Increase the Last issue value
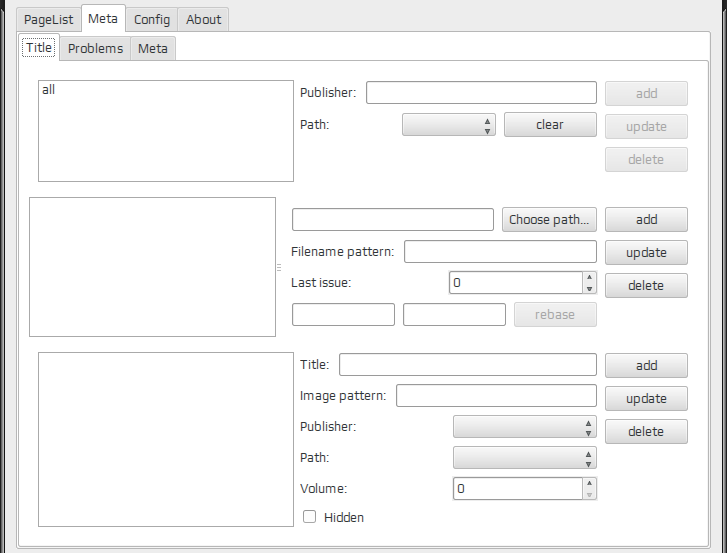727x553 pixels. pyautogui.click(x=589, y=277)
